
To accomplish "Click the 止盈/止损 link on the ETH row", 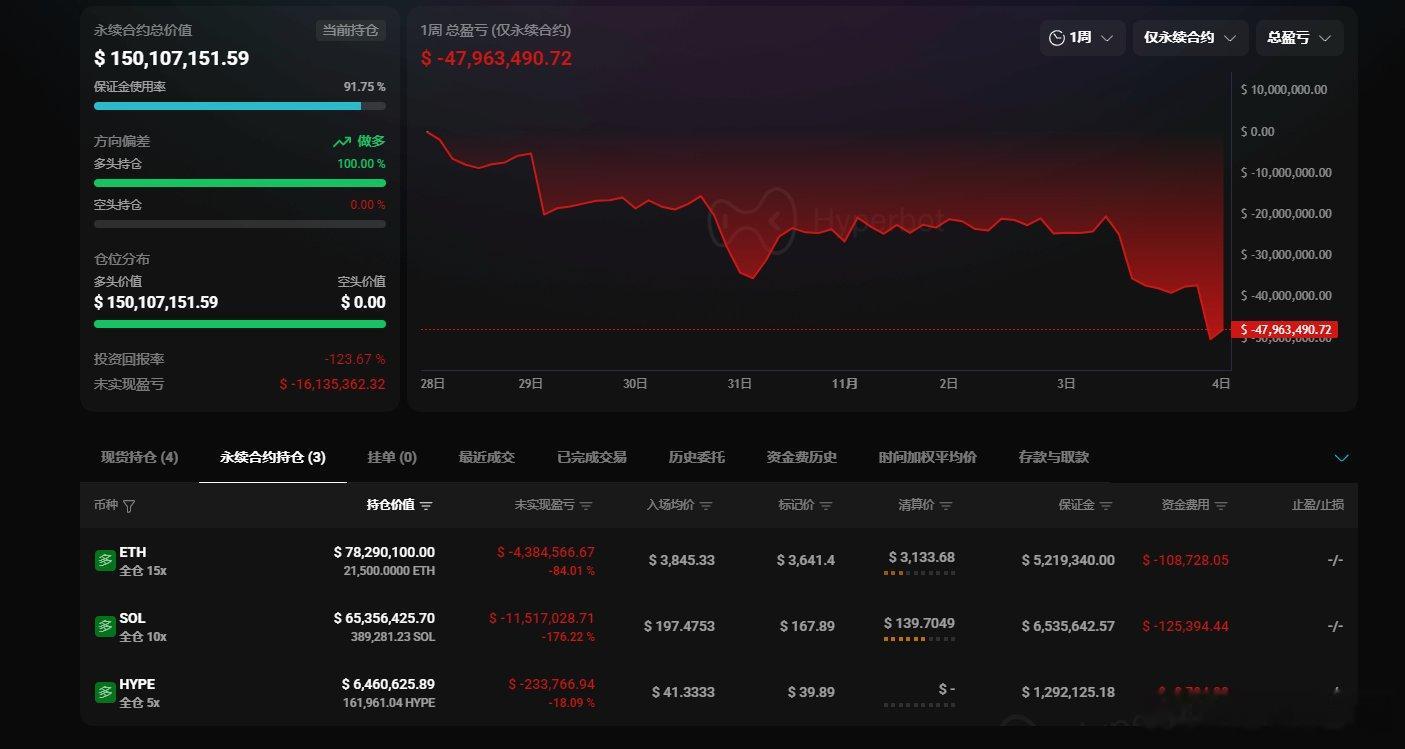I will click(x=1335, y=560).
